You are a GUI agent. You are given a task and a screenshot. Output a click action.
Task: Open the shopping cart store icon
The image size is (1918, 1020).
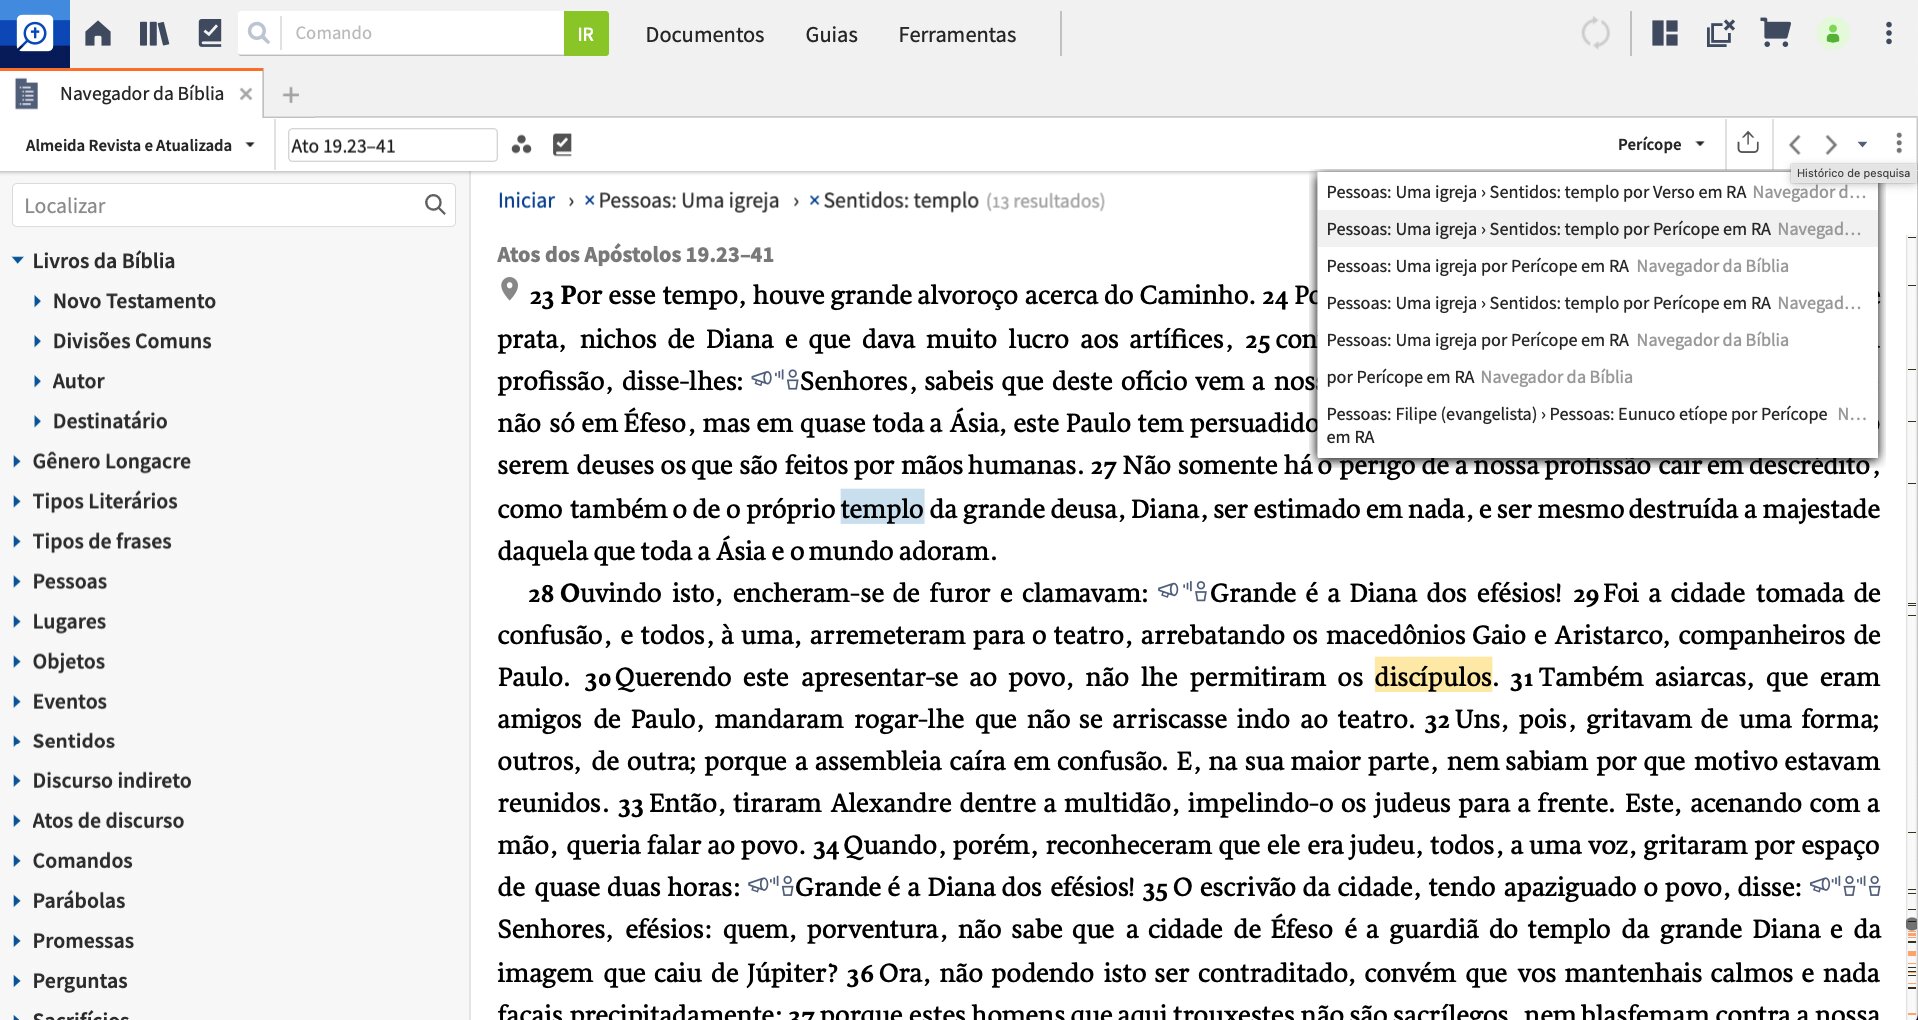coord(1775,34)
